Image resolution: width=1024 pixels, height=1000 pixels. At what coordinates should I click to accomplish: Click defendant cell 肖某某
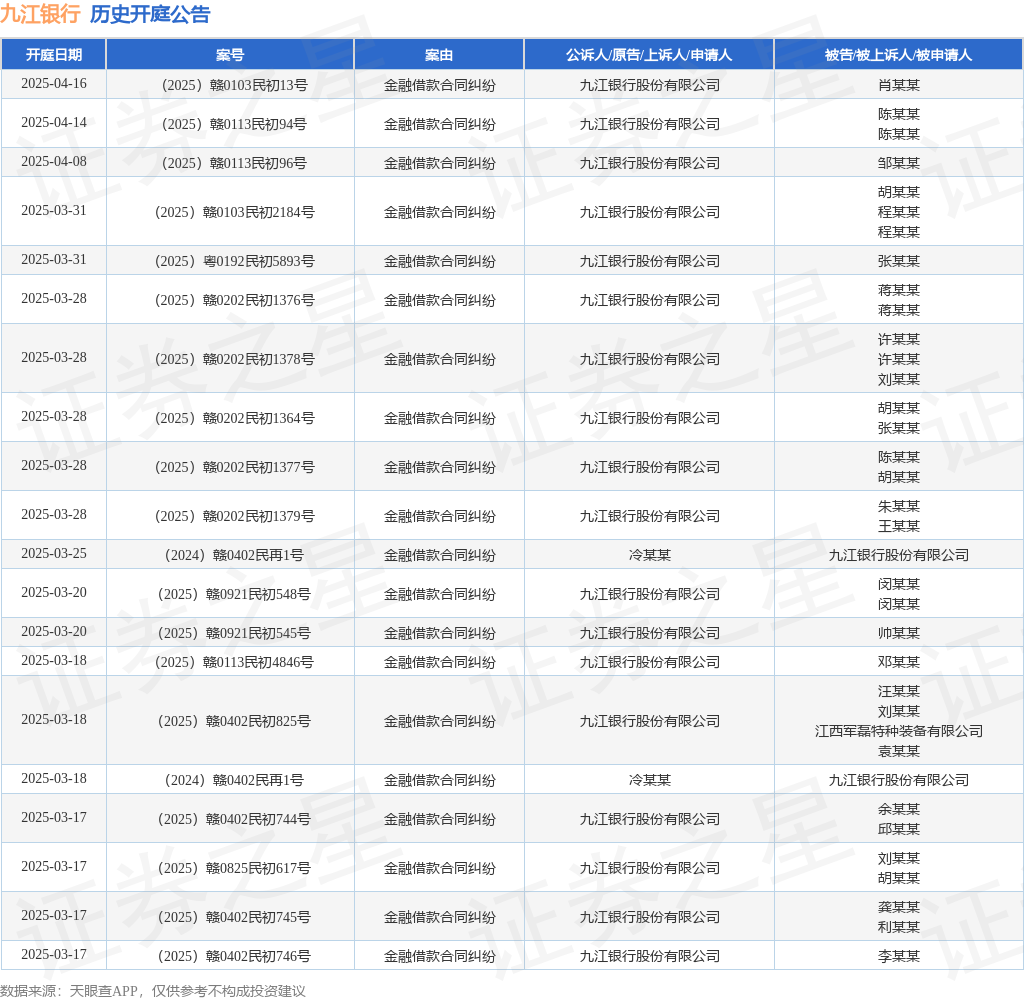[899, 85]
